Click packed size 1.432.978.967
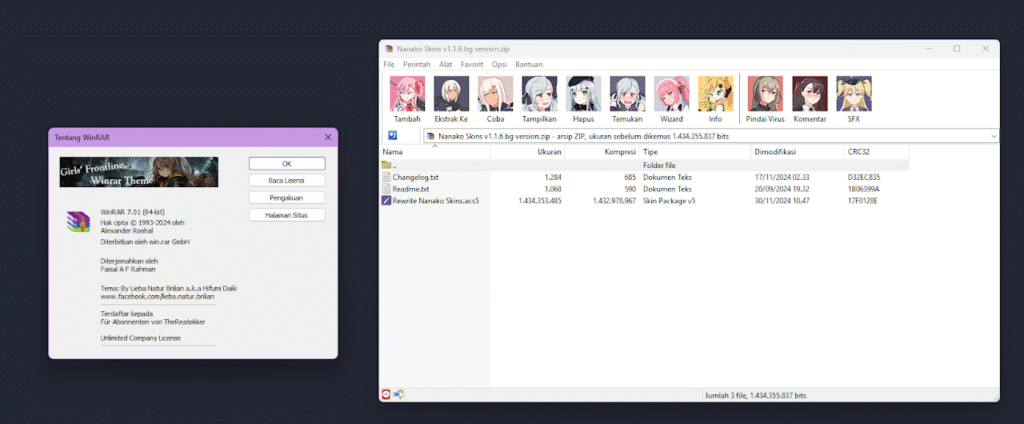The height and width of the screenshot is (424, 1024). point(615,201)
